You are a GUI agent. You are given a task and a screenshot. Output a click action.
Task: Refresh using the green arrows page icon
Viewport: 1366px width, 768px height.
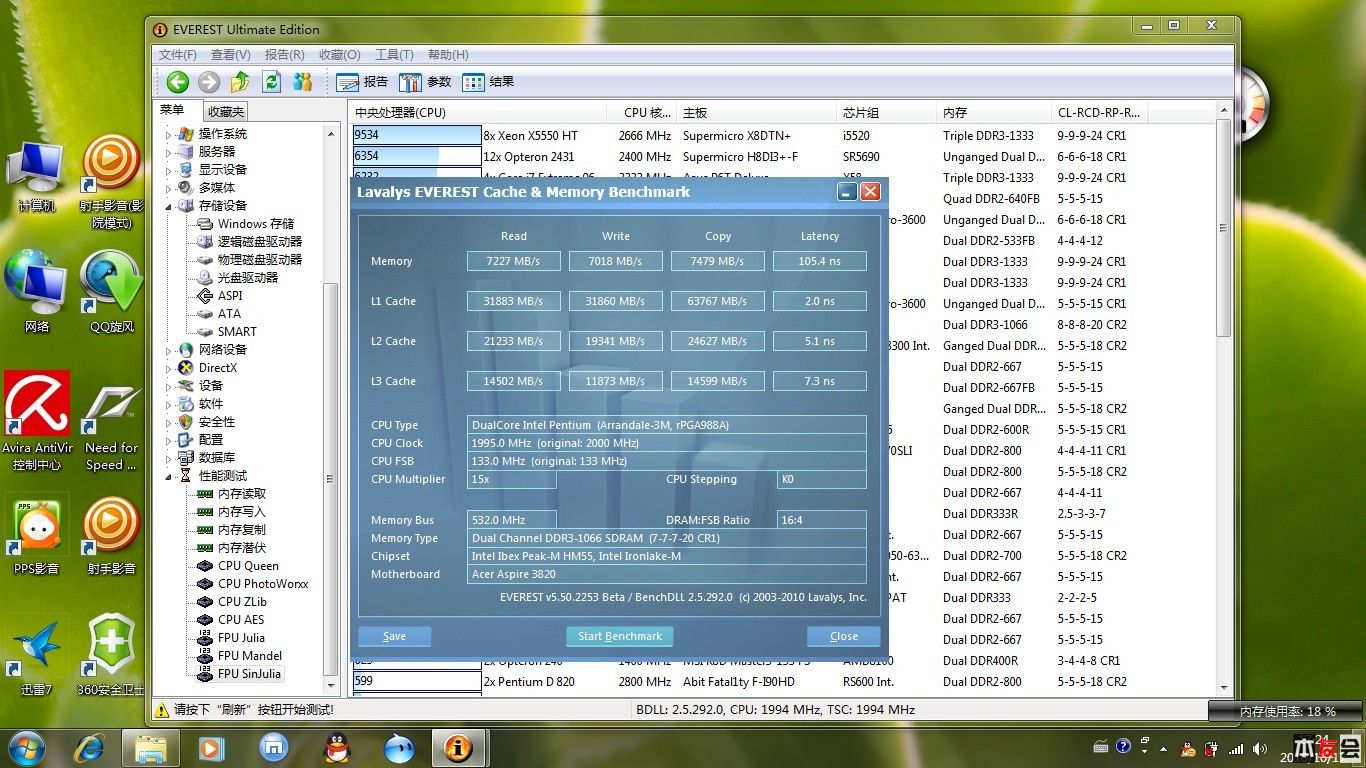[271, 82]
